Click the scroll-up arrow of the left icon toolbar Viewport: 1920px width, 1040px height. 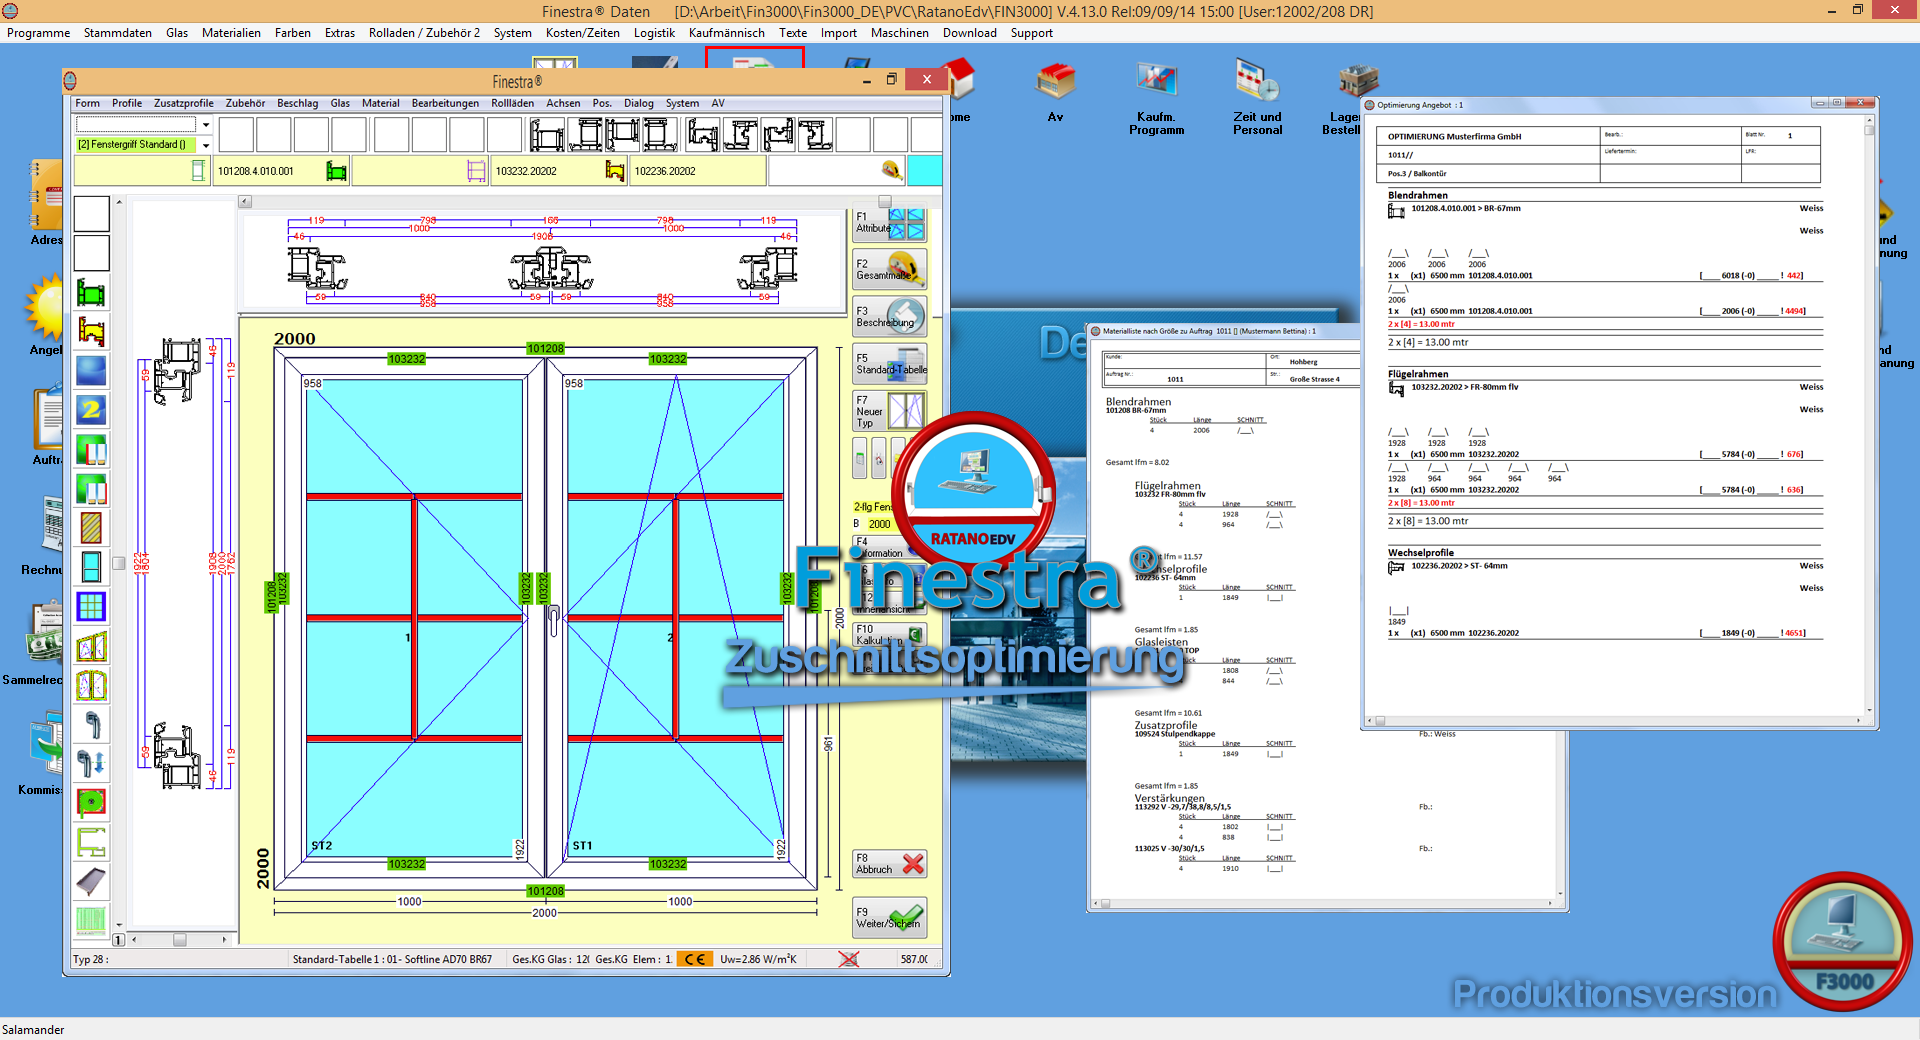(x=119, y=202)
